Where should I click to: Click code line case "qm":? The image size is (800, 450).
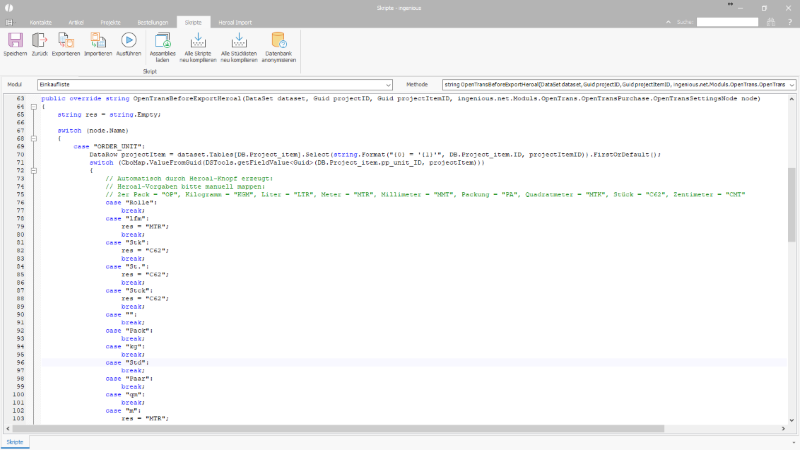pos(126,394)
